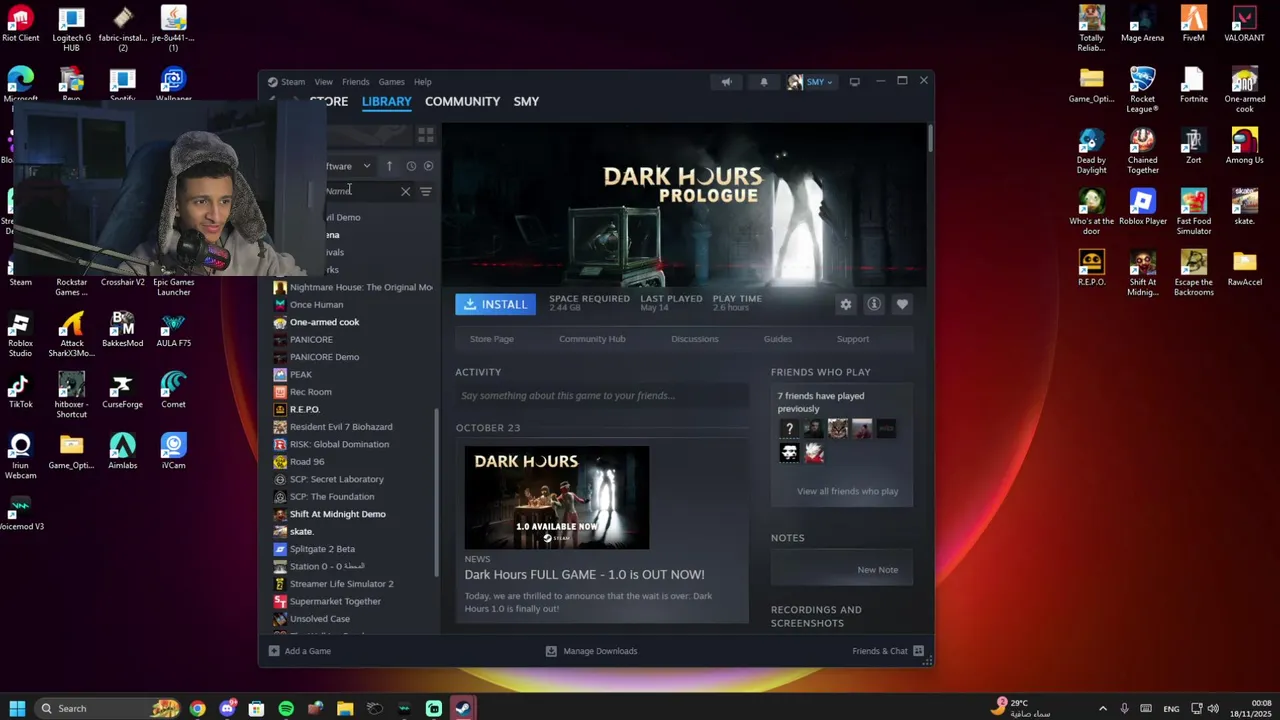Create a New Note
The width and height of the screenshot is (1280, 720).
(877, 570)
